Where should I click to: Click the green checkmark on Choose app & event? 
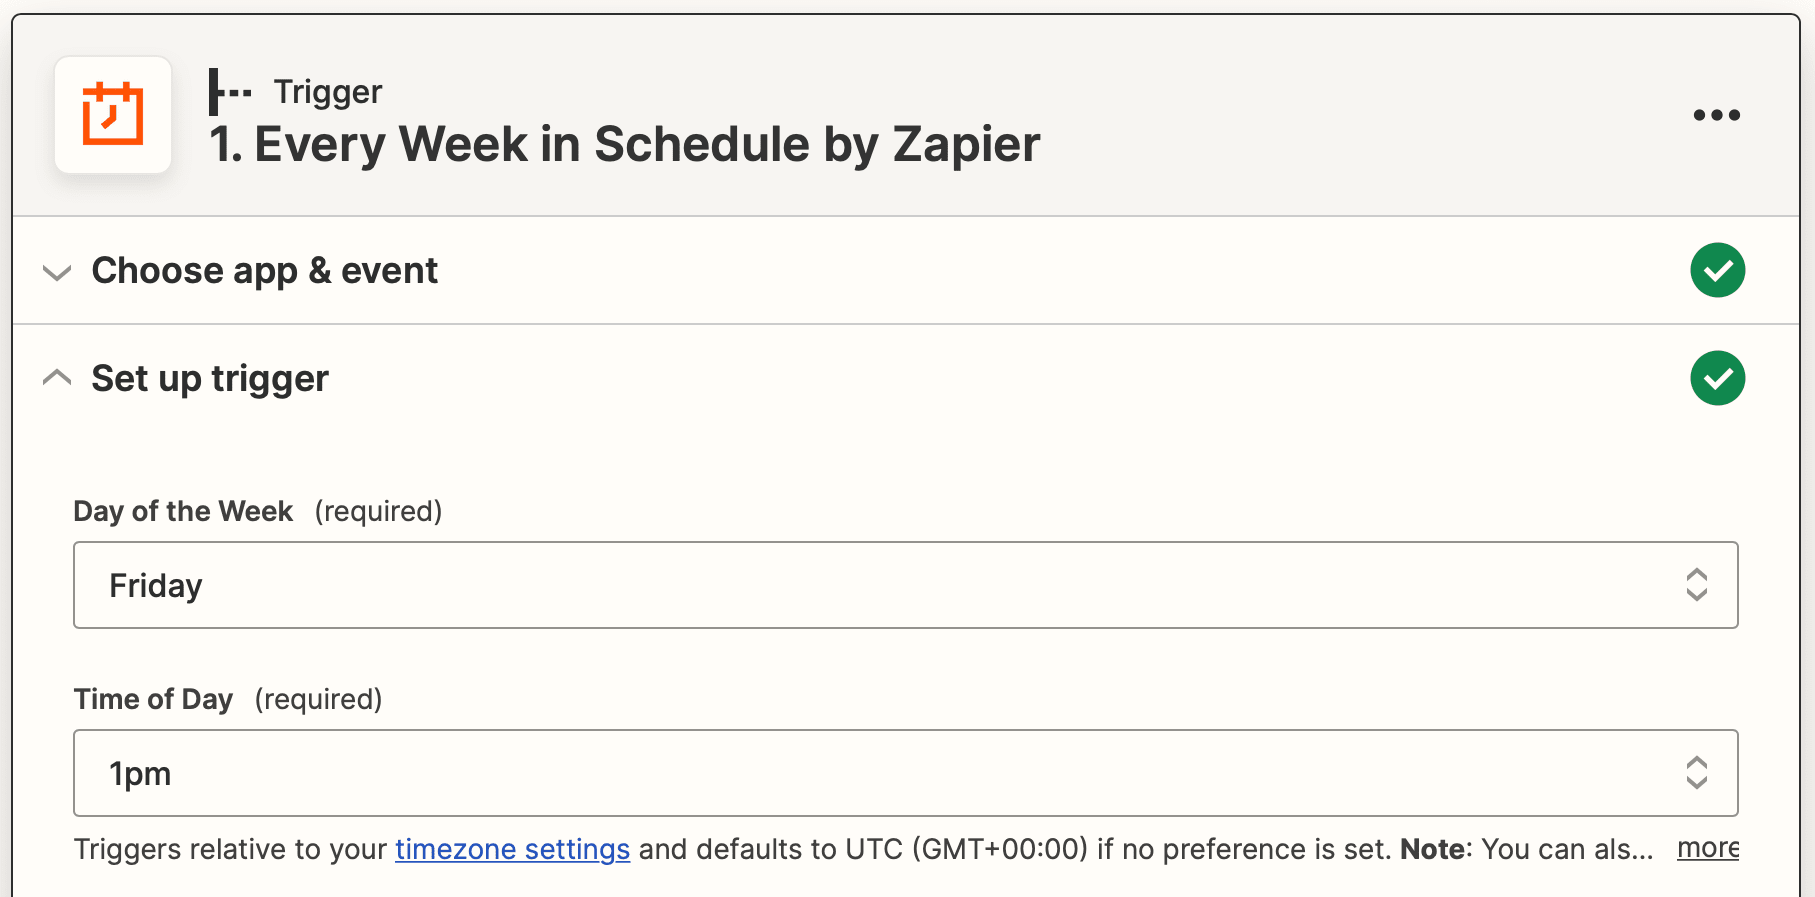(1717, 269)
